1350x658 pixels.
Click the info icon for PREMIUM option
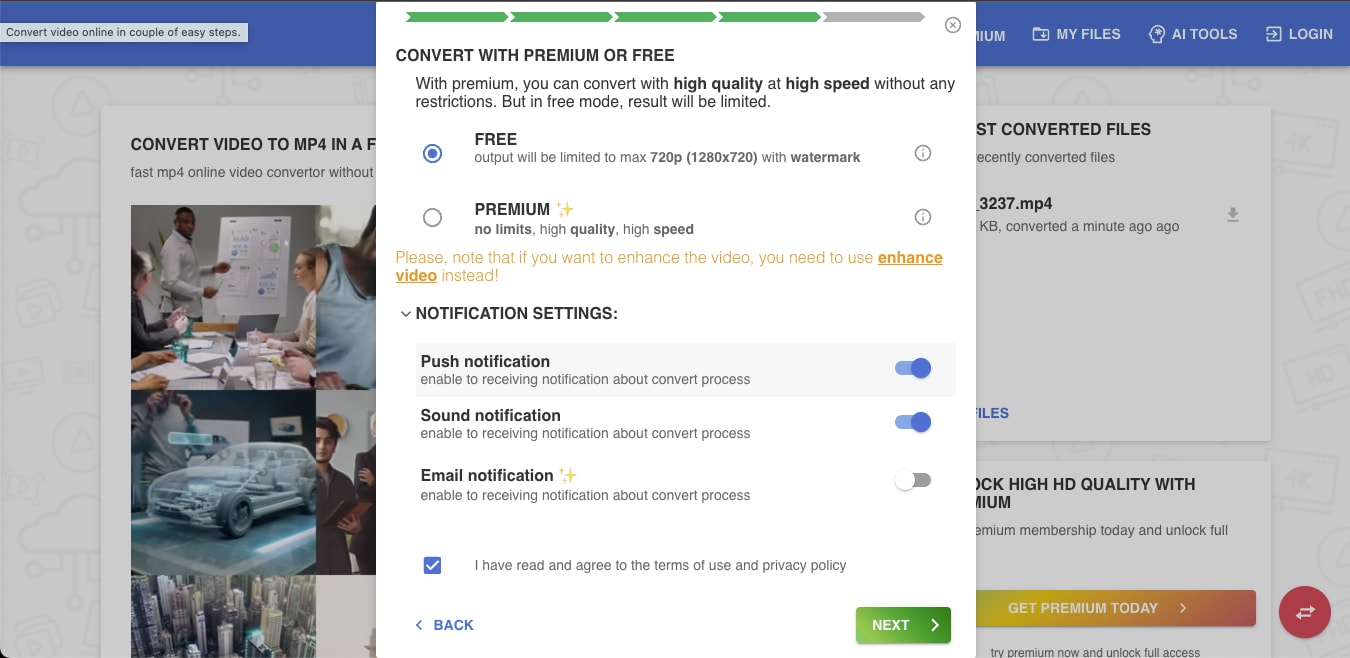coord(923,217)
